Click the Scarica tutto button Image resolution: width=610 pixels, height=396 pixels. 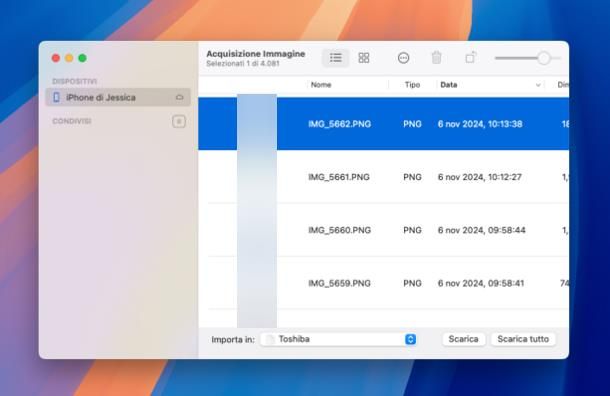(x=523, y=339)
